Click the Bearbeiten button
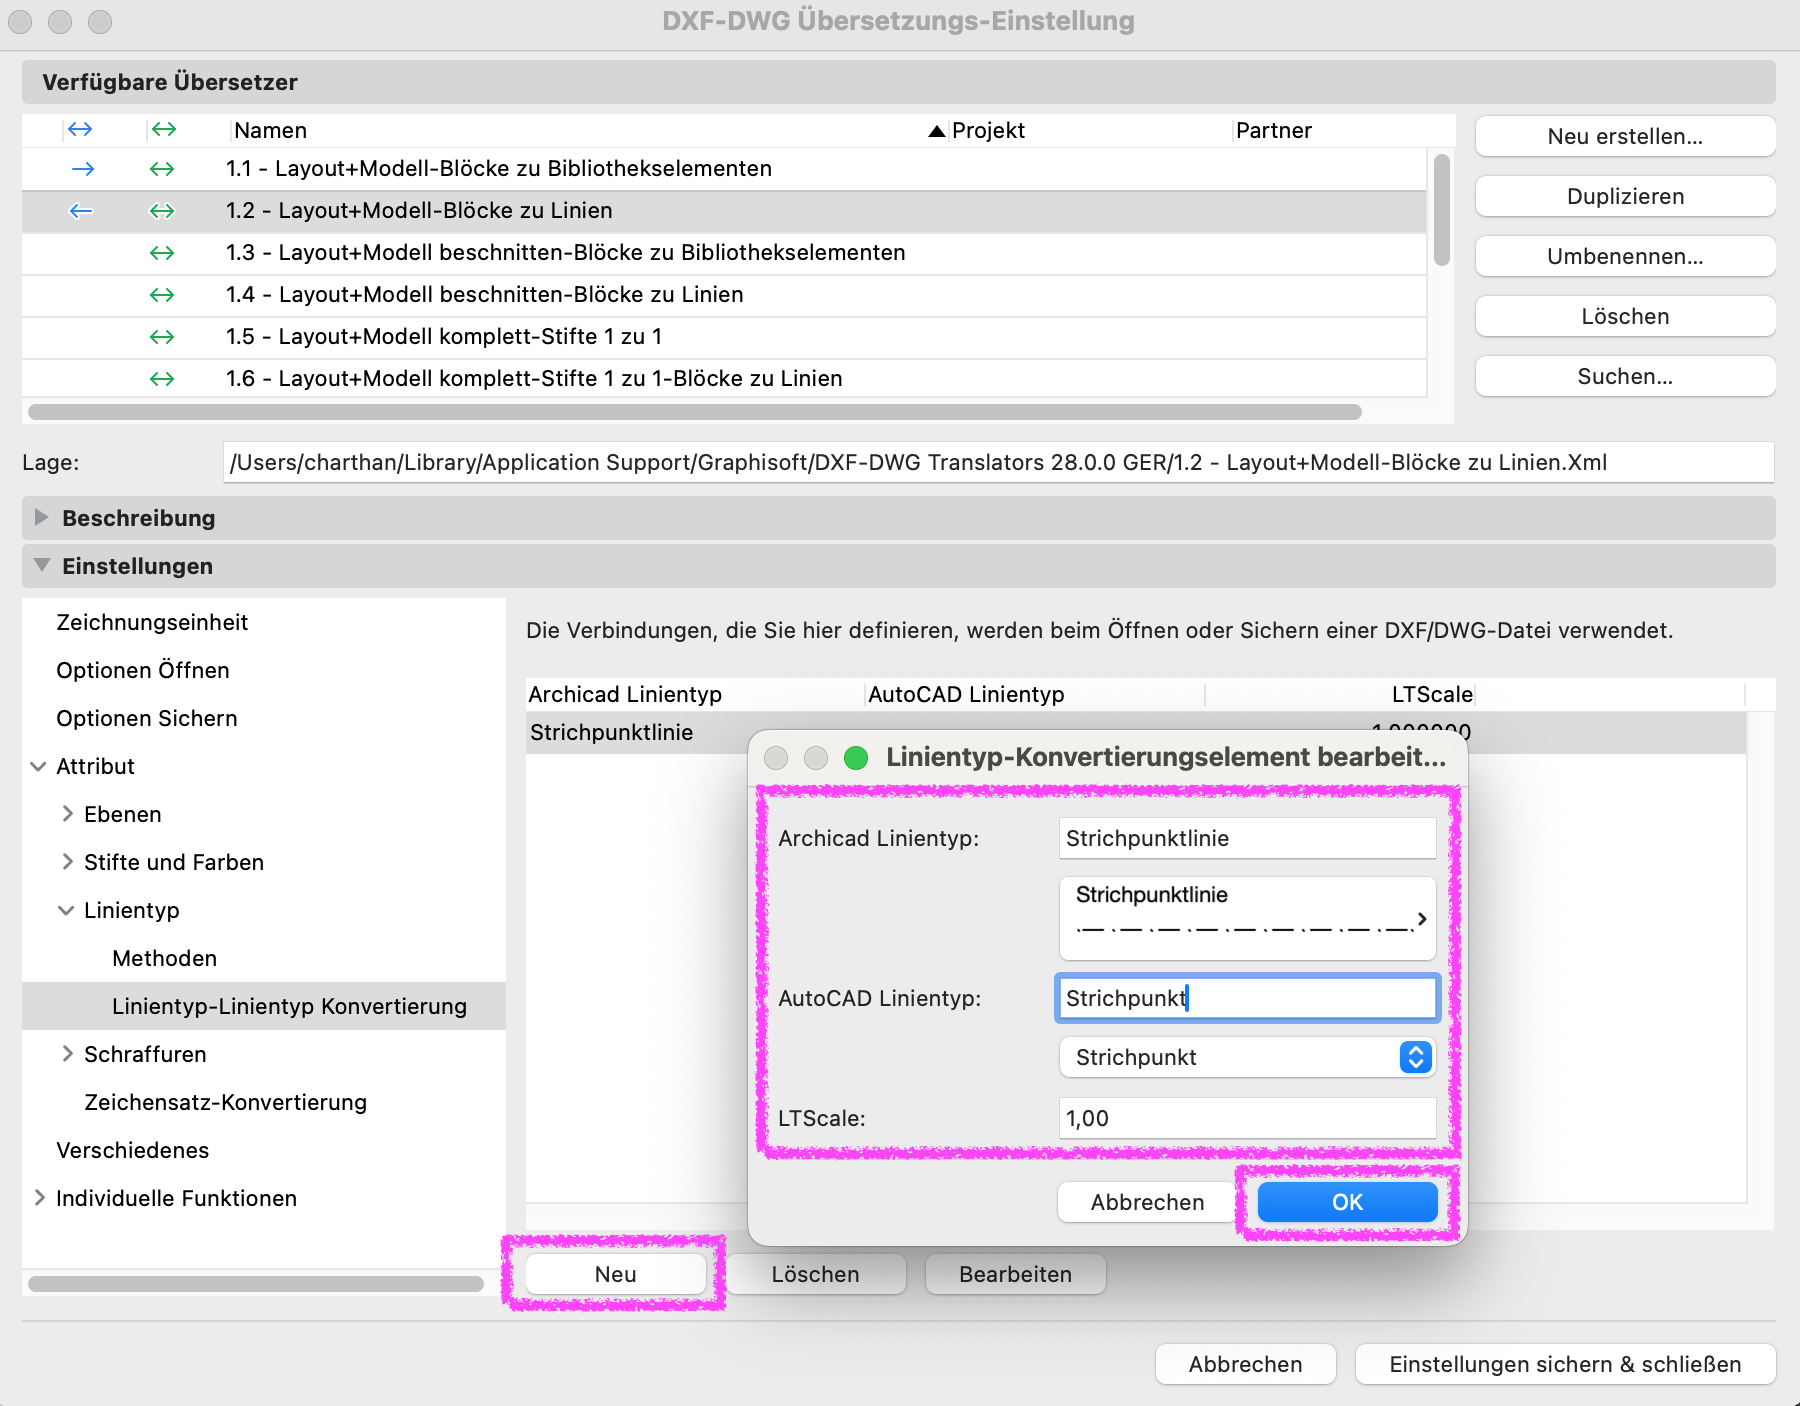 [x=1015, y=1274]
